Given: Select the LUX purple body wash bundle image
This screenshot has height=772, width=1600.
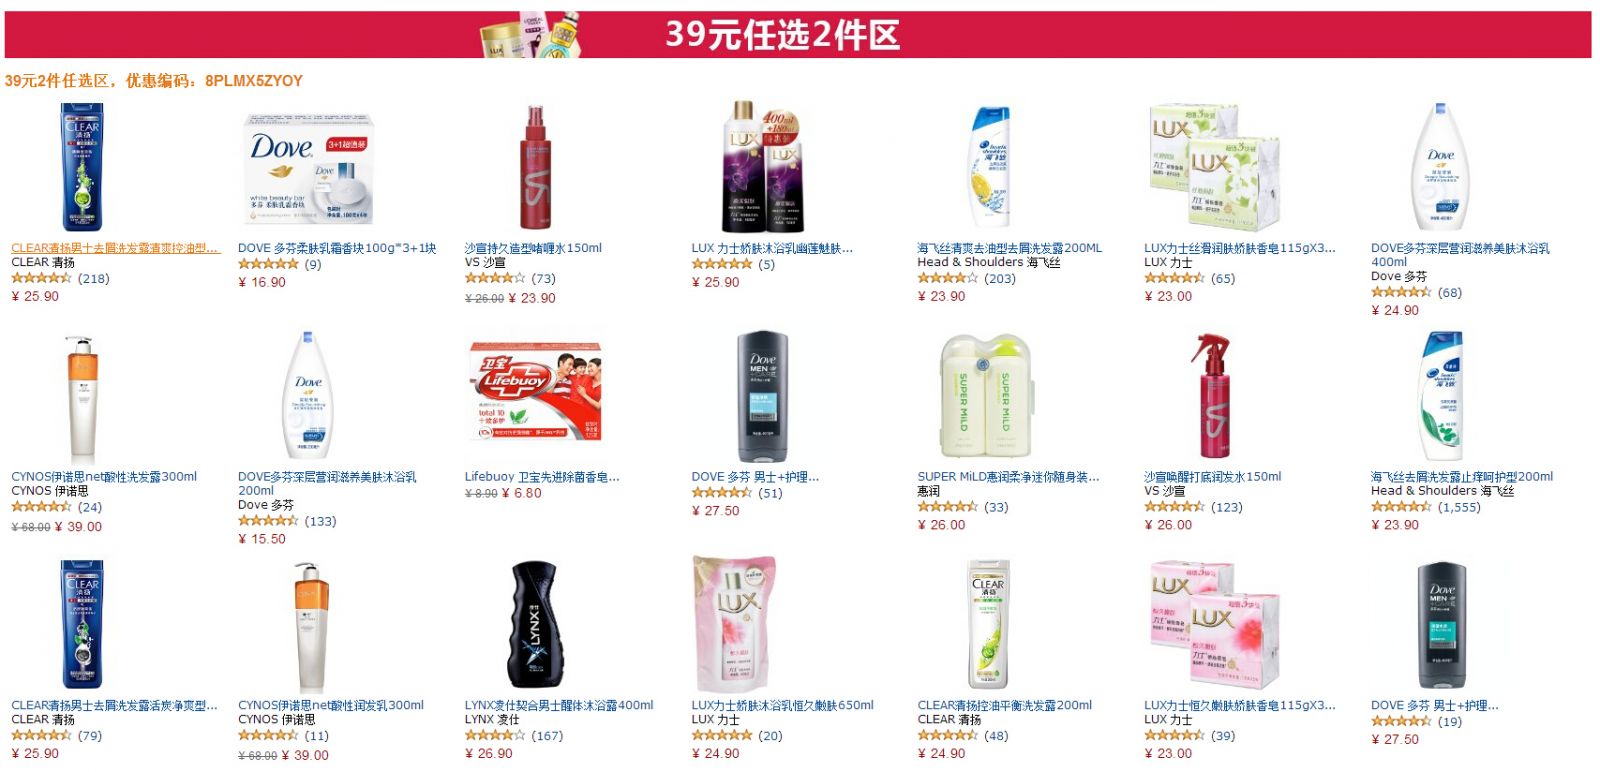Looking at the screenshot, I should coord(763,166).
